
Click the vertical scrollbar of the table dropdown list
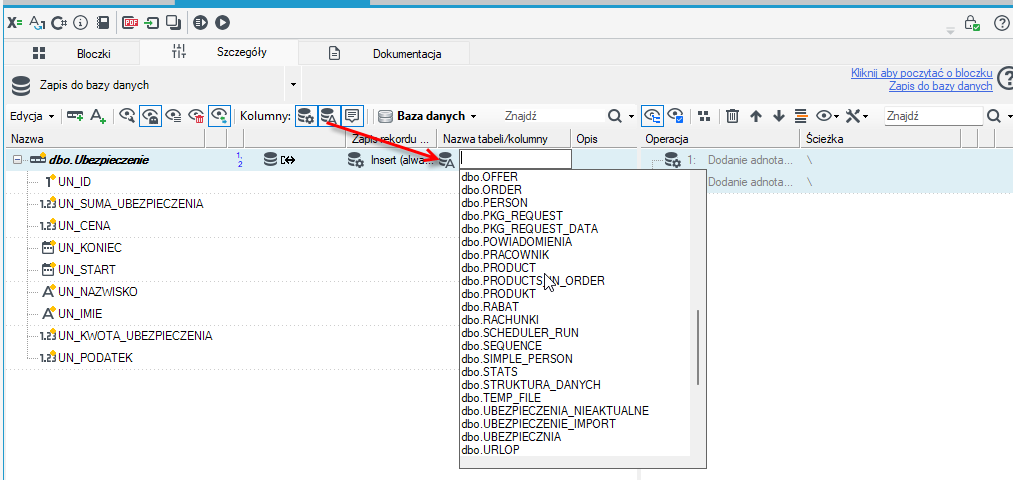pos(698,348)
